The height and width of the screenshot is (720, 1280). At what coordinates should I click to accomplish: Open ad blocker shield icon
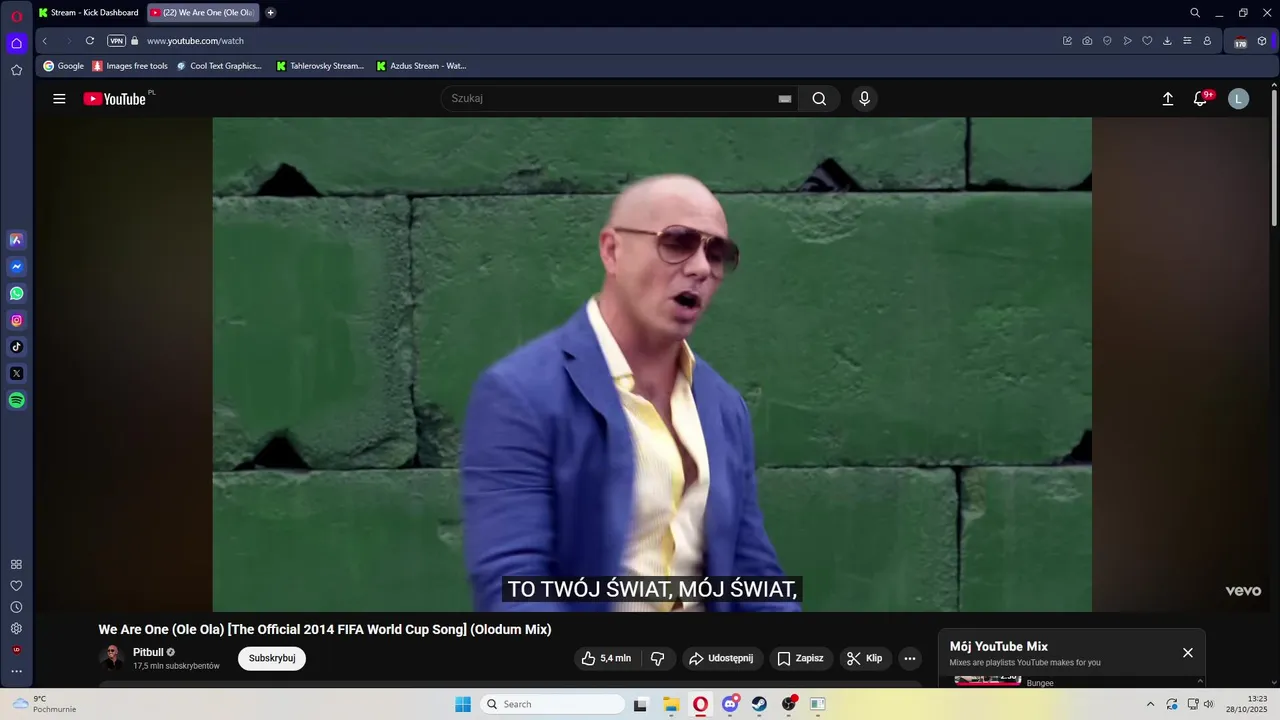1107,41
